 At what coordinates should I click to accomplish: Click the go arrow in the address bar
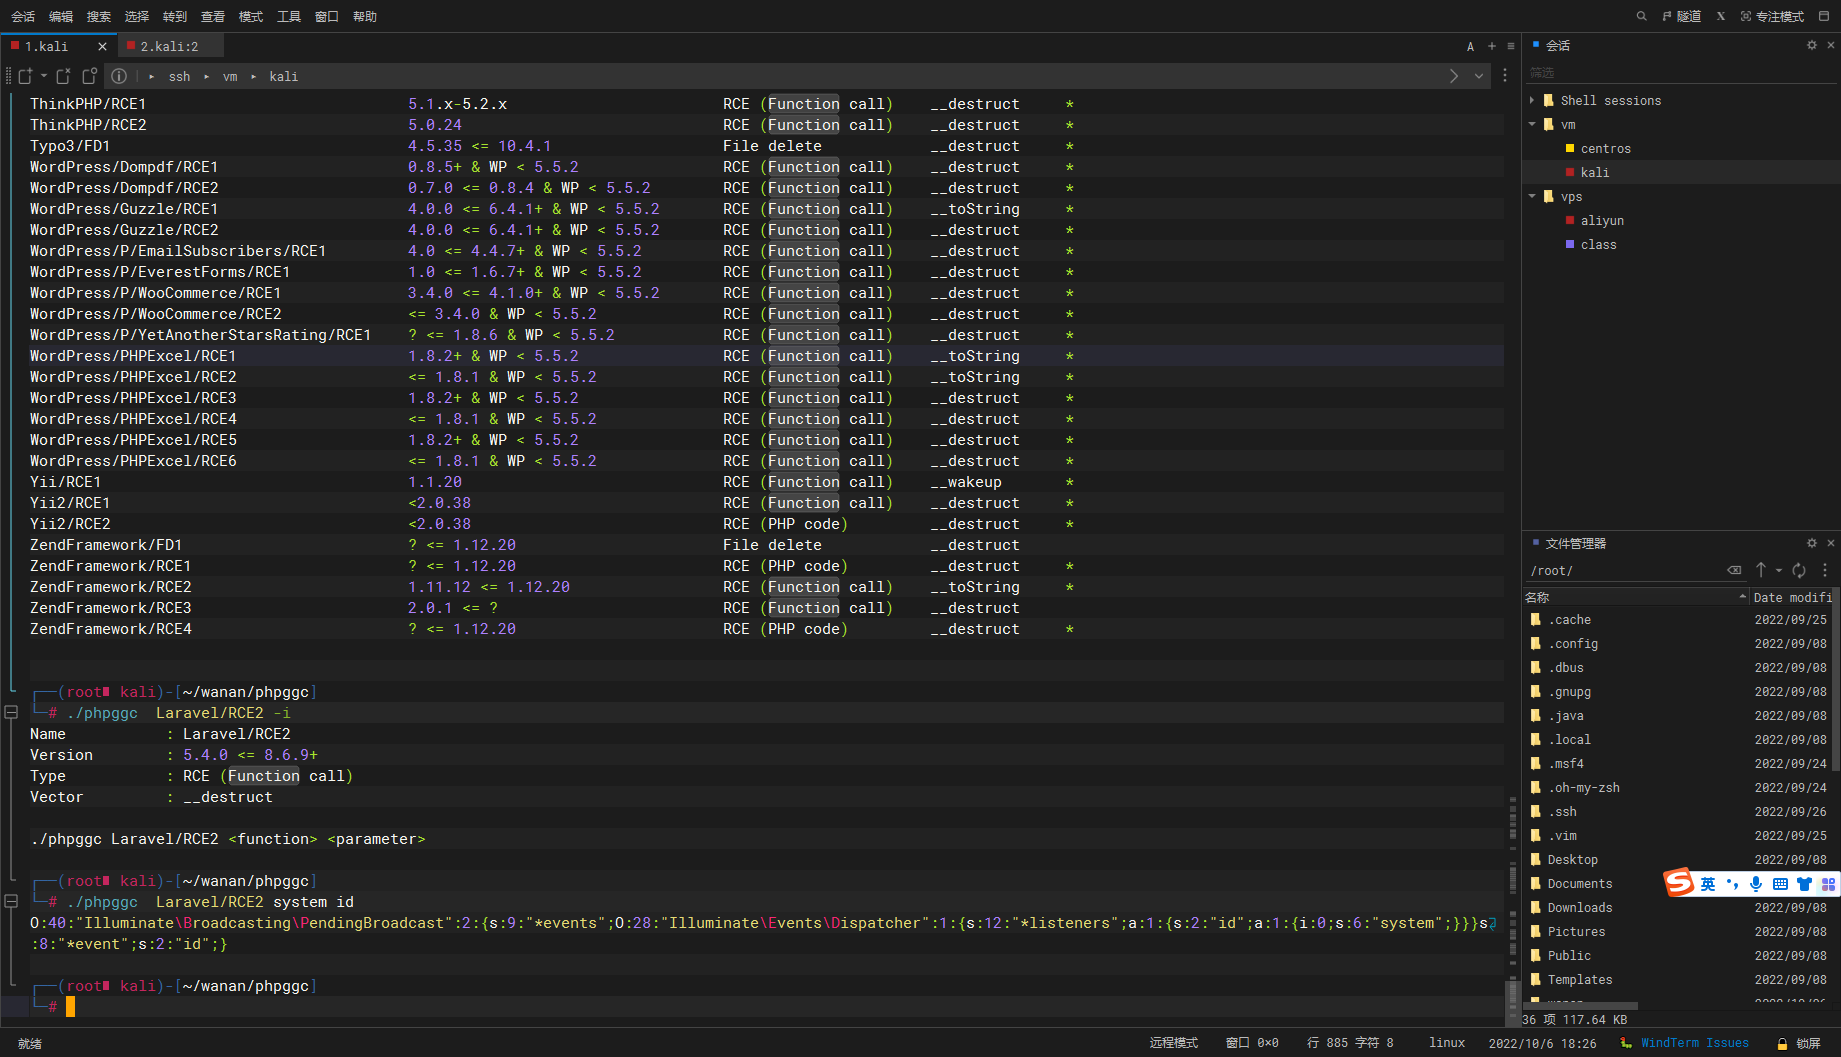pyautogui.click(x=1454, y=76)
